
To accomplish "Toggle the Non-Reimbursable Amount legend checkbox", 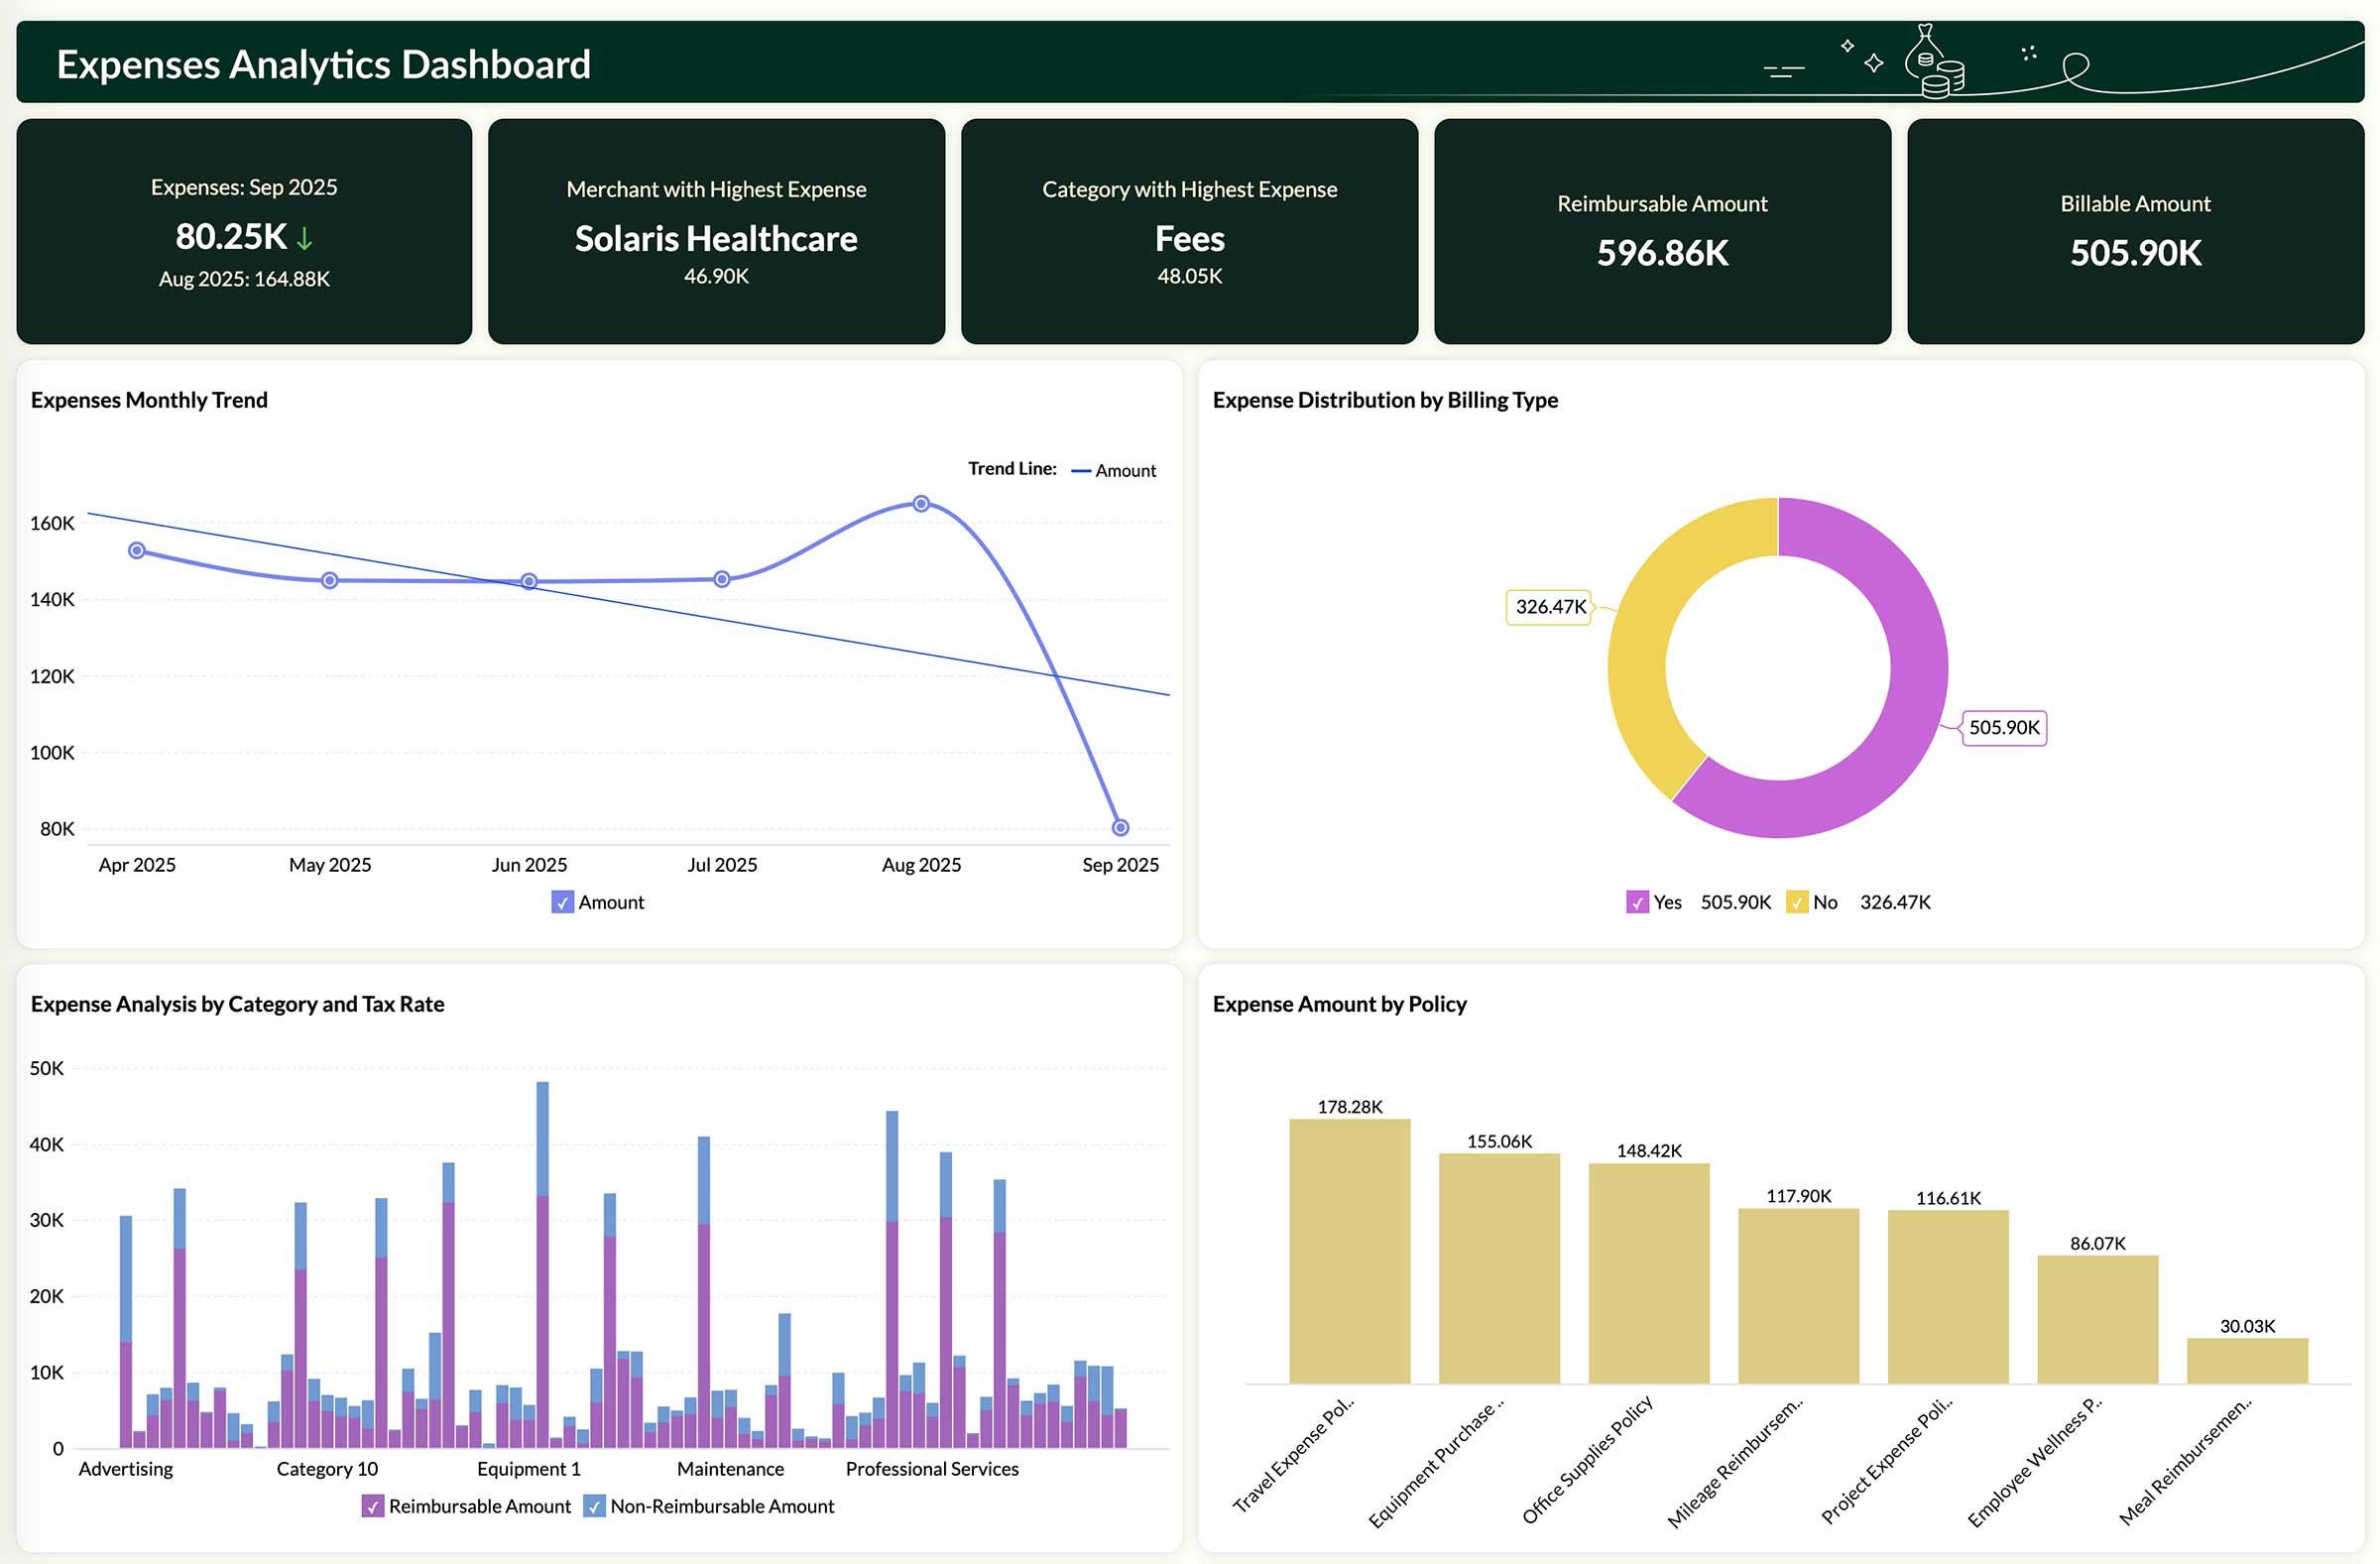I will (596, 1506).
